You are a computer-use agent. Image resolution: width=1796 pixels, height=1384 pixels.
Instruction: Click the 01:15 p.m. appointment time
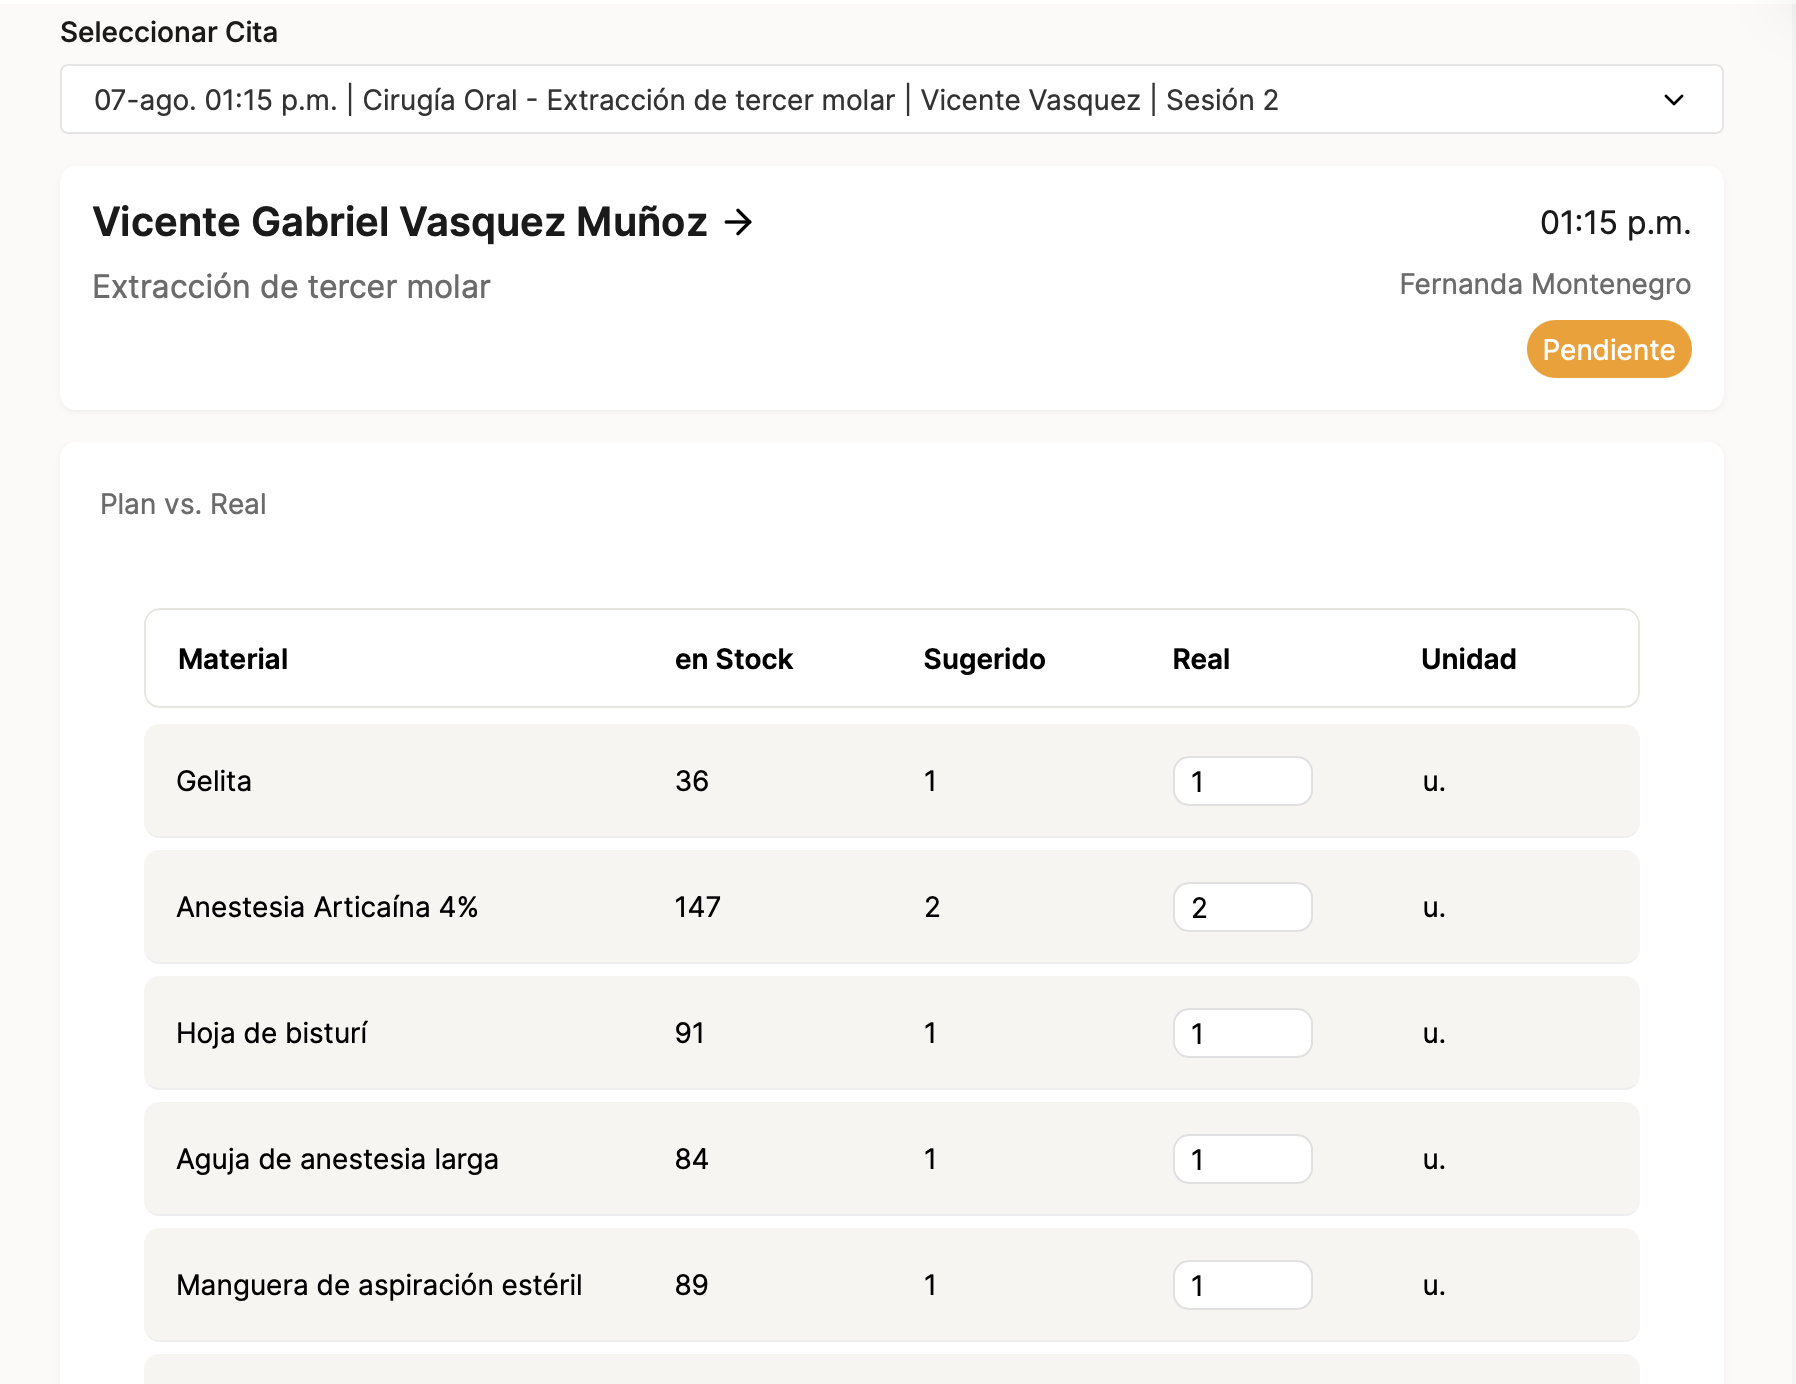tap(1615, 222)
